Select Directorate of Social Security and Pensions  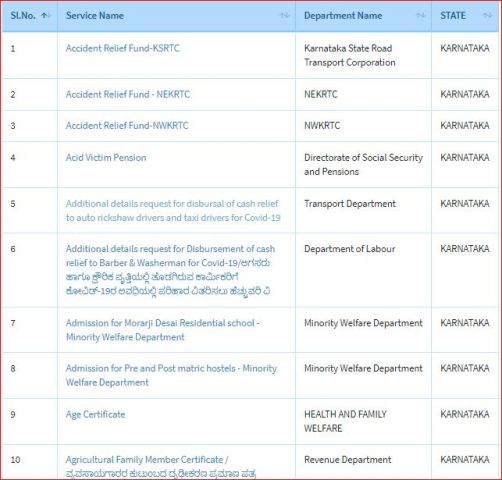click(x=363, y=165)
